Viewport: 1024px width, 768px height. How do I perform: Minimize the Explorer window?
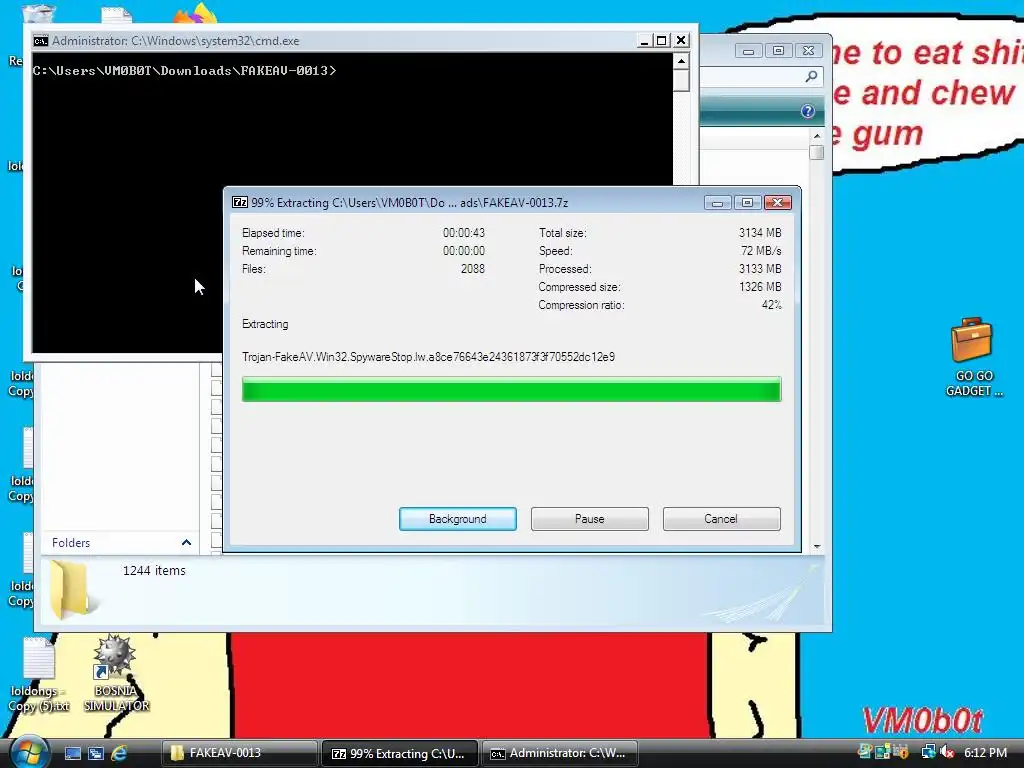pos(748,51)
